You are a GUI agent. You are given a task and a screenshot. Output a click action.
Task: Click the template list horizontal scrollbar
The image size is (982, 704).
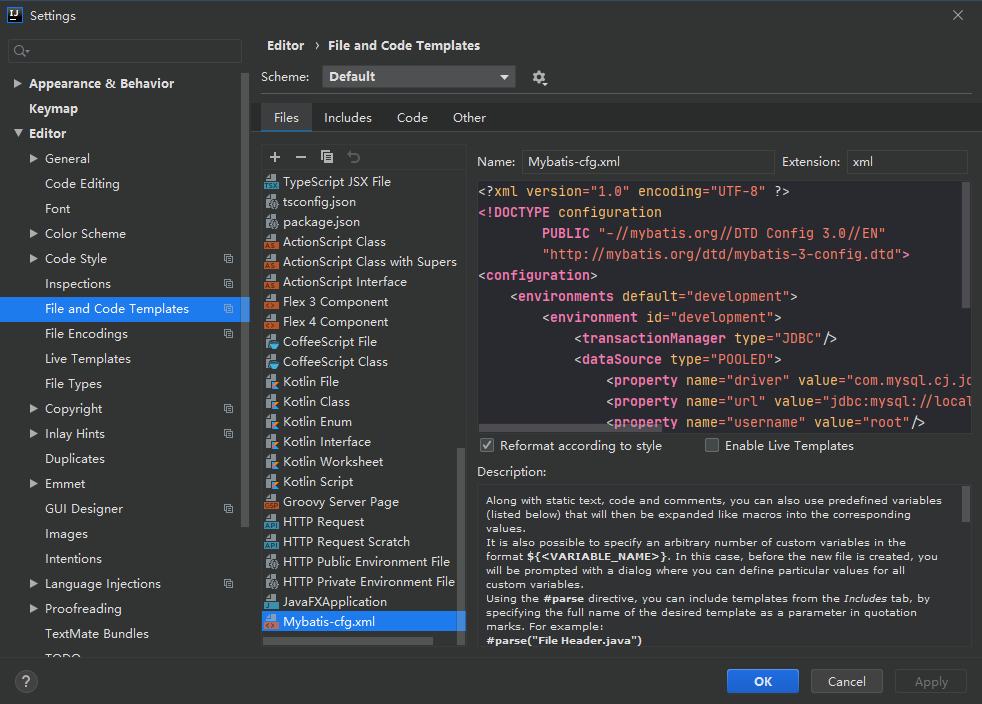(x=348, y=641)
